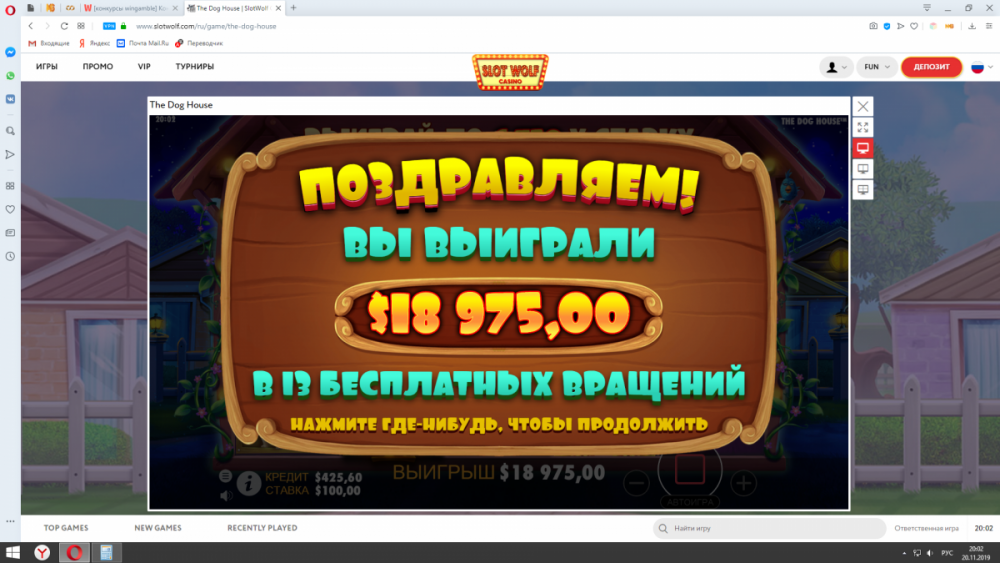Click the Slot Wolf Casino logo
The width and height of the screenshot is (1000, 563).
(510, 72)
